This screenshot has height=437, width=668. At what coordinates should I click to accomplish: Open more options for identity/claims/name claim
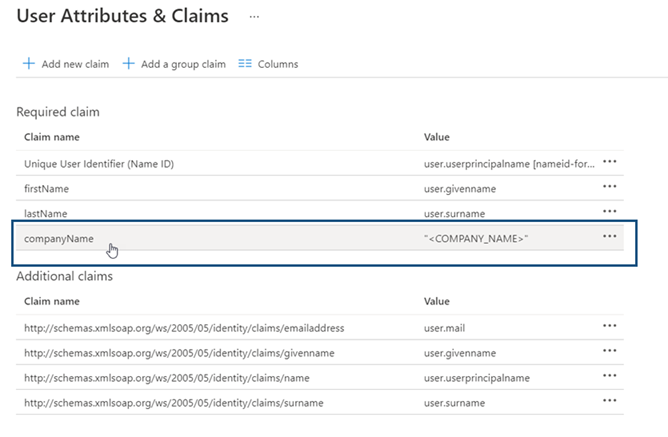click(609, 377)
